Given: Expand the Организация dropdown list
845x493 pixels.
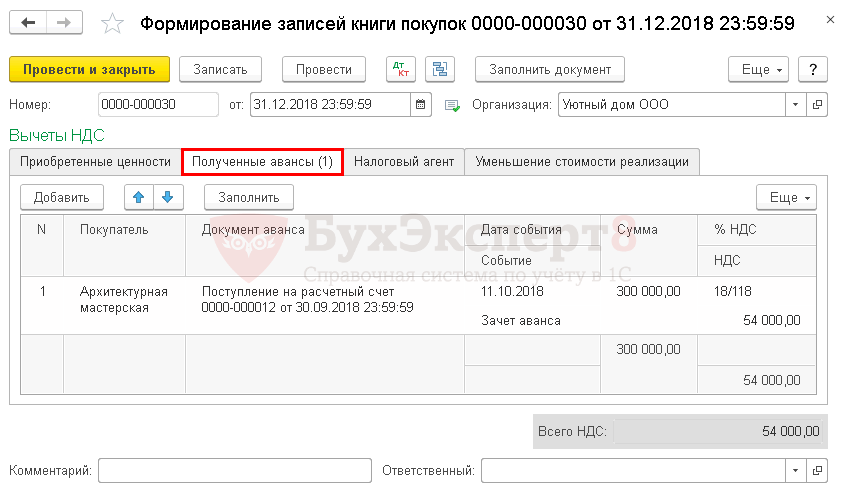Looking at the screenshot, I should pyautogui.click(x=796, y=104).
